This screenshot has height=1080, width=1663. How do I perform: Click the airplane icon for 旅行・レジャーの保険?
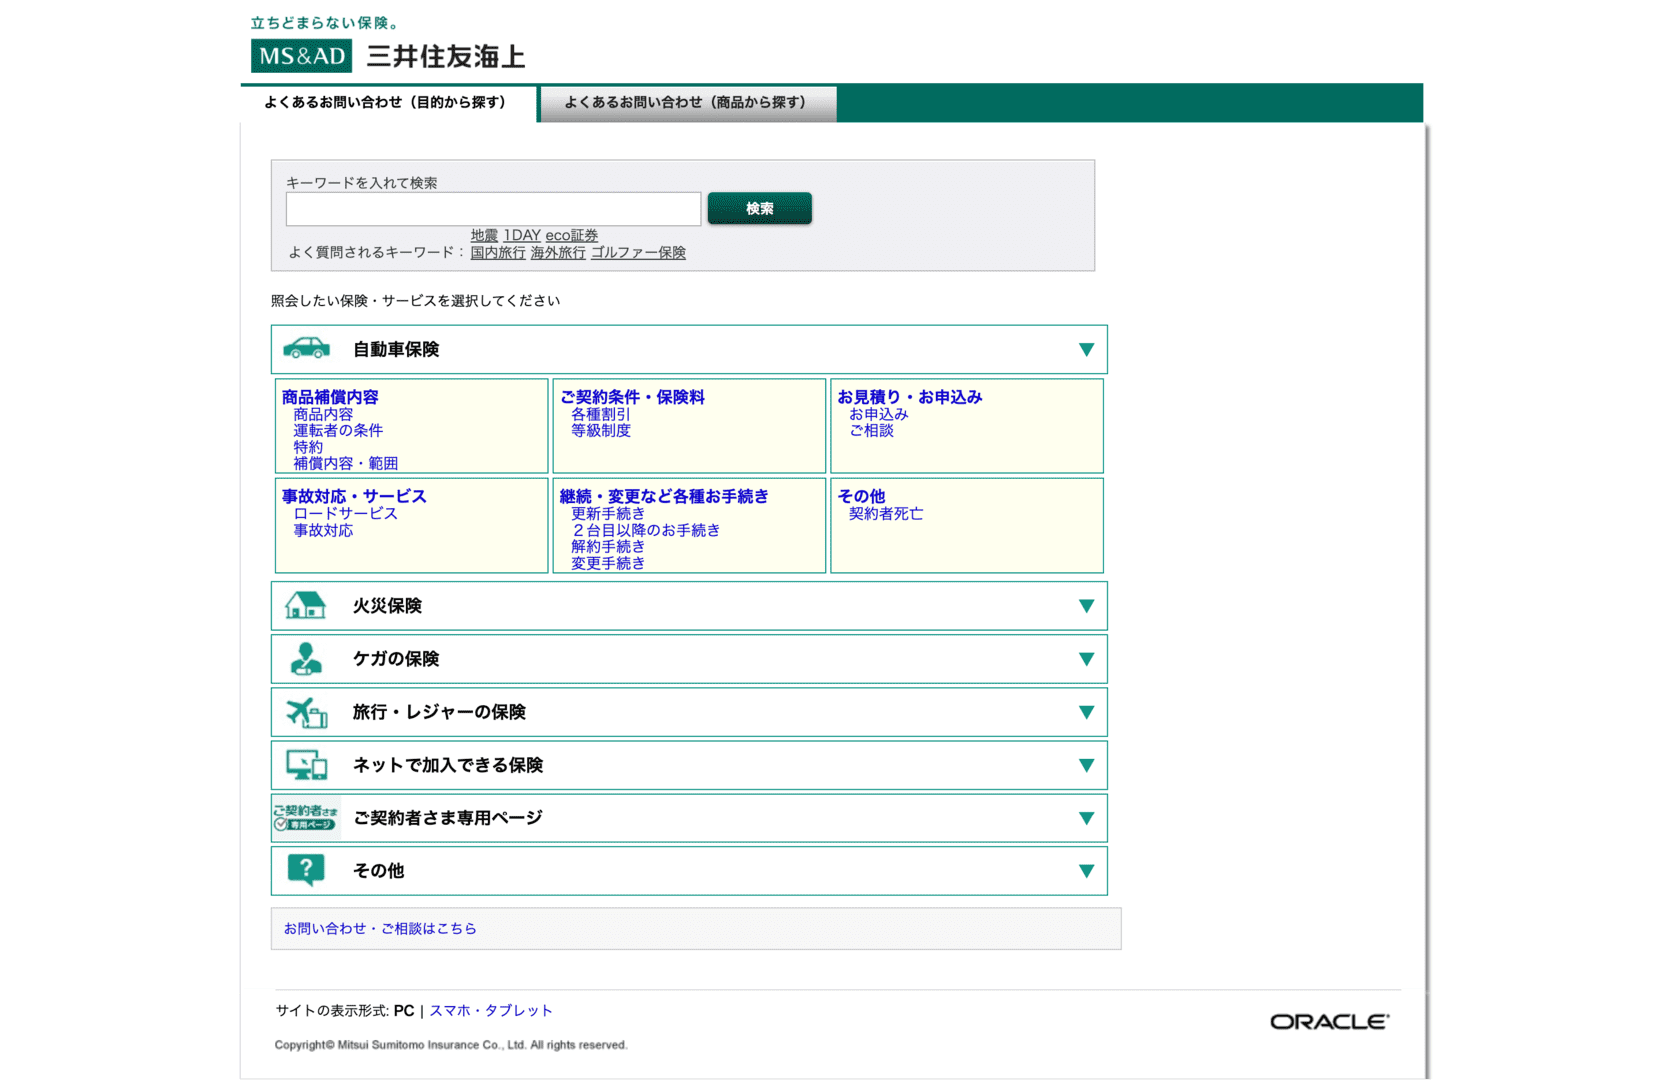coord(306,712)
